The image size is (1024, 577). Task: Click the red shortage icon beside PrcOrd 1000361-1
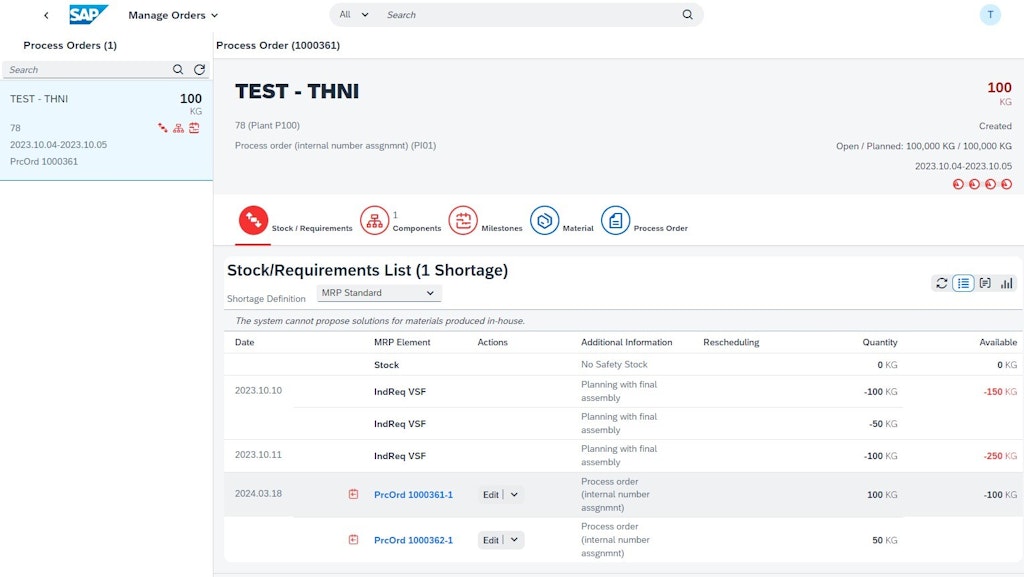click(354, 493)
